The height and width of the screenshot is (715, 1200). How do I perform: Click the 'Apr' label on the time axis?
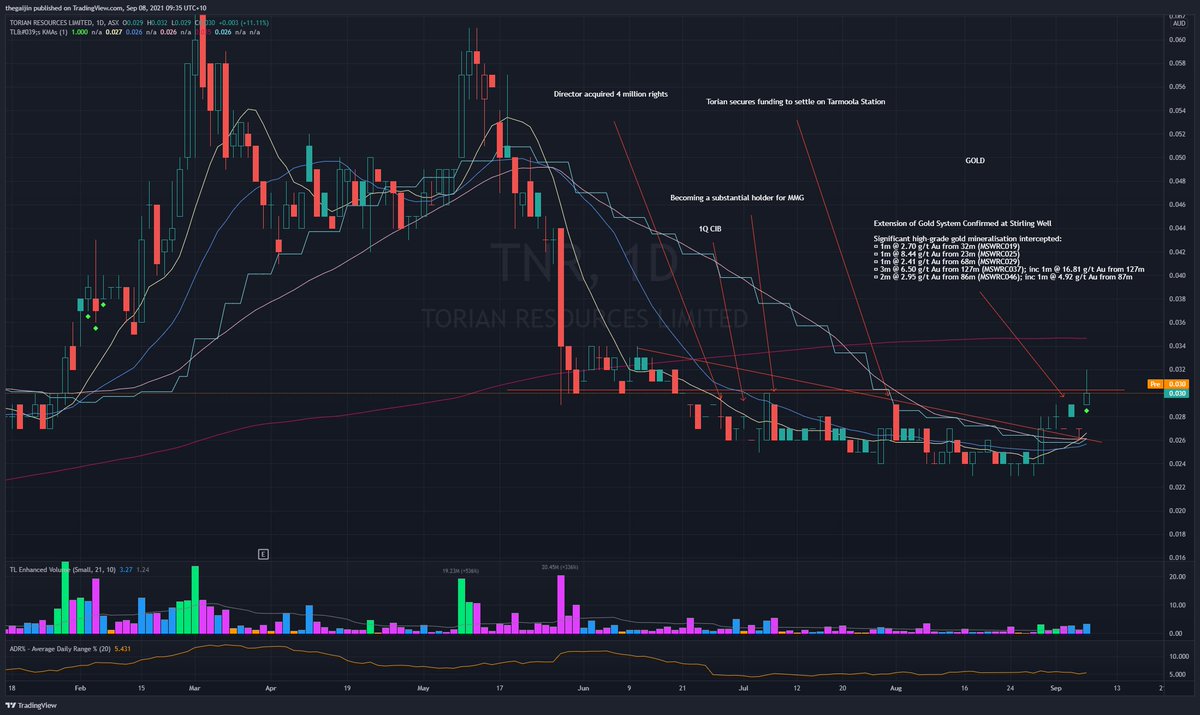click(271, 689)
